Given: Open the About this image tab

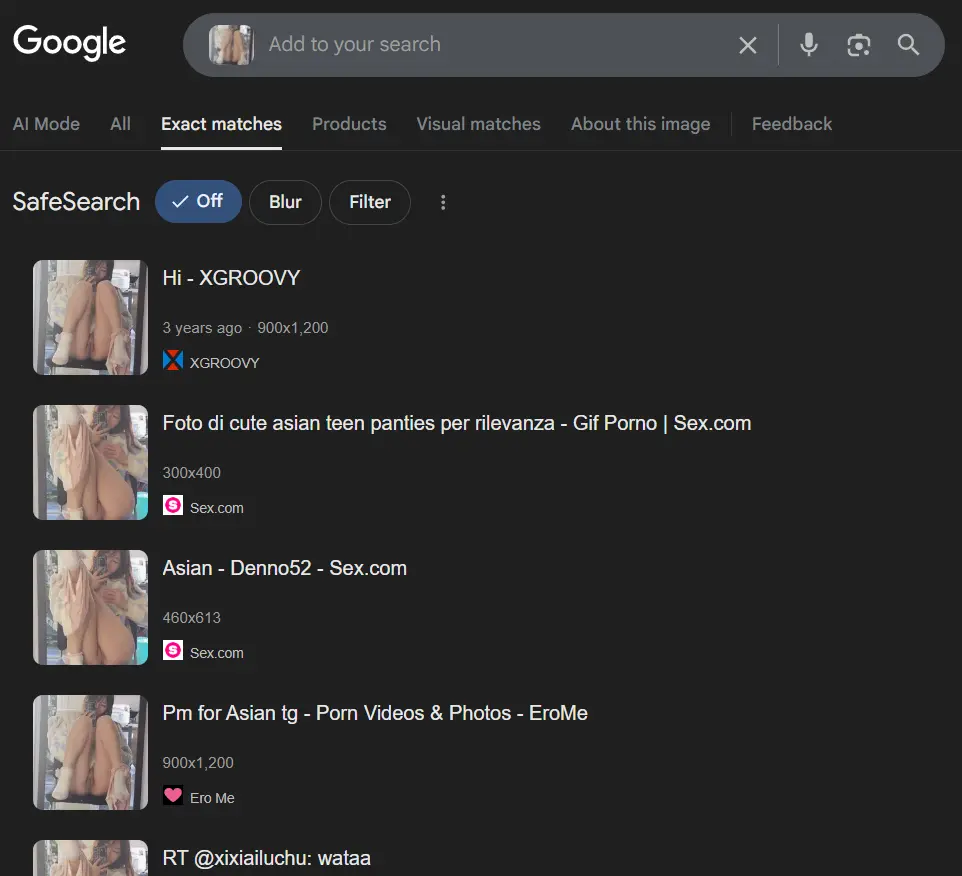Looking at the screenshot, I should [x=641, y=124].
